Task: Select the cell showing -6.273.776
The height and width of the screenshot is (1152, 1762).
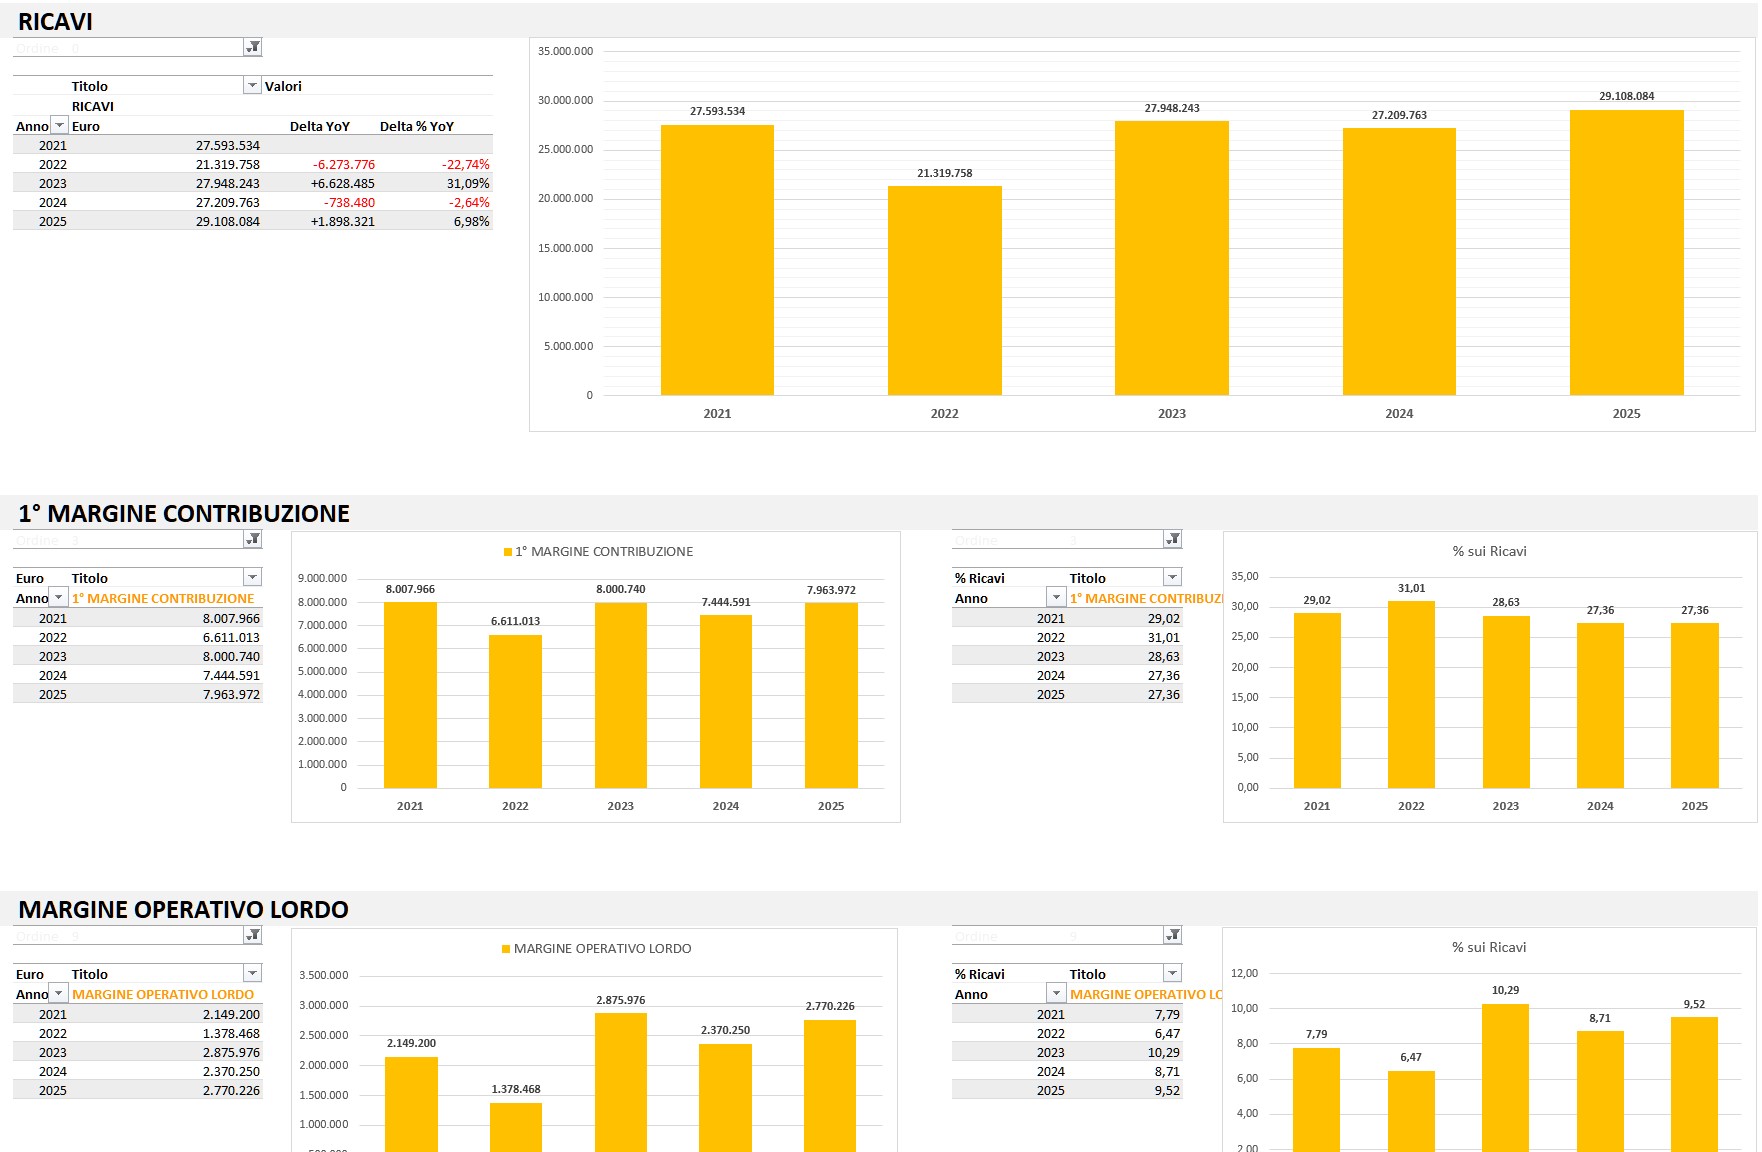Action: point(344,164)
